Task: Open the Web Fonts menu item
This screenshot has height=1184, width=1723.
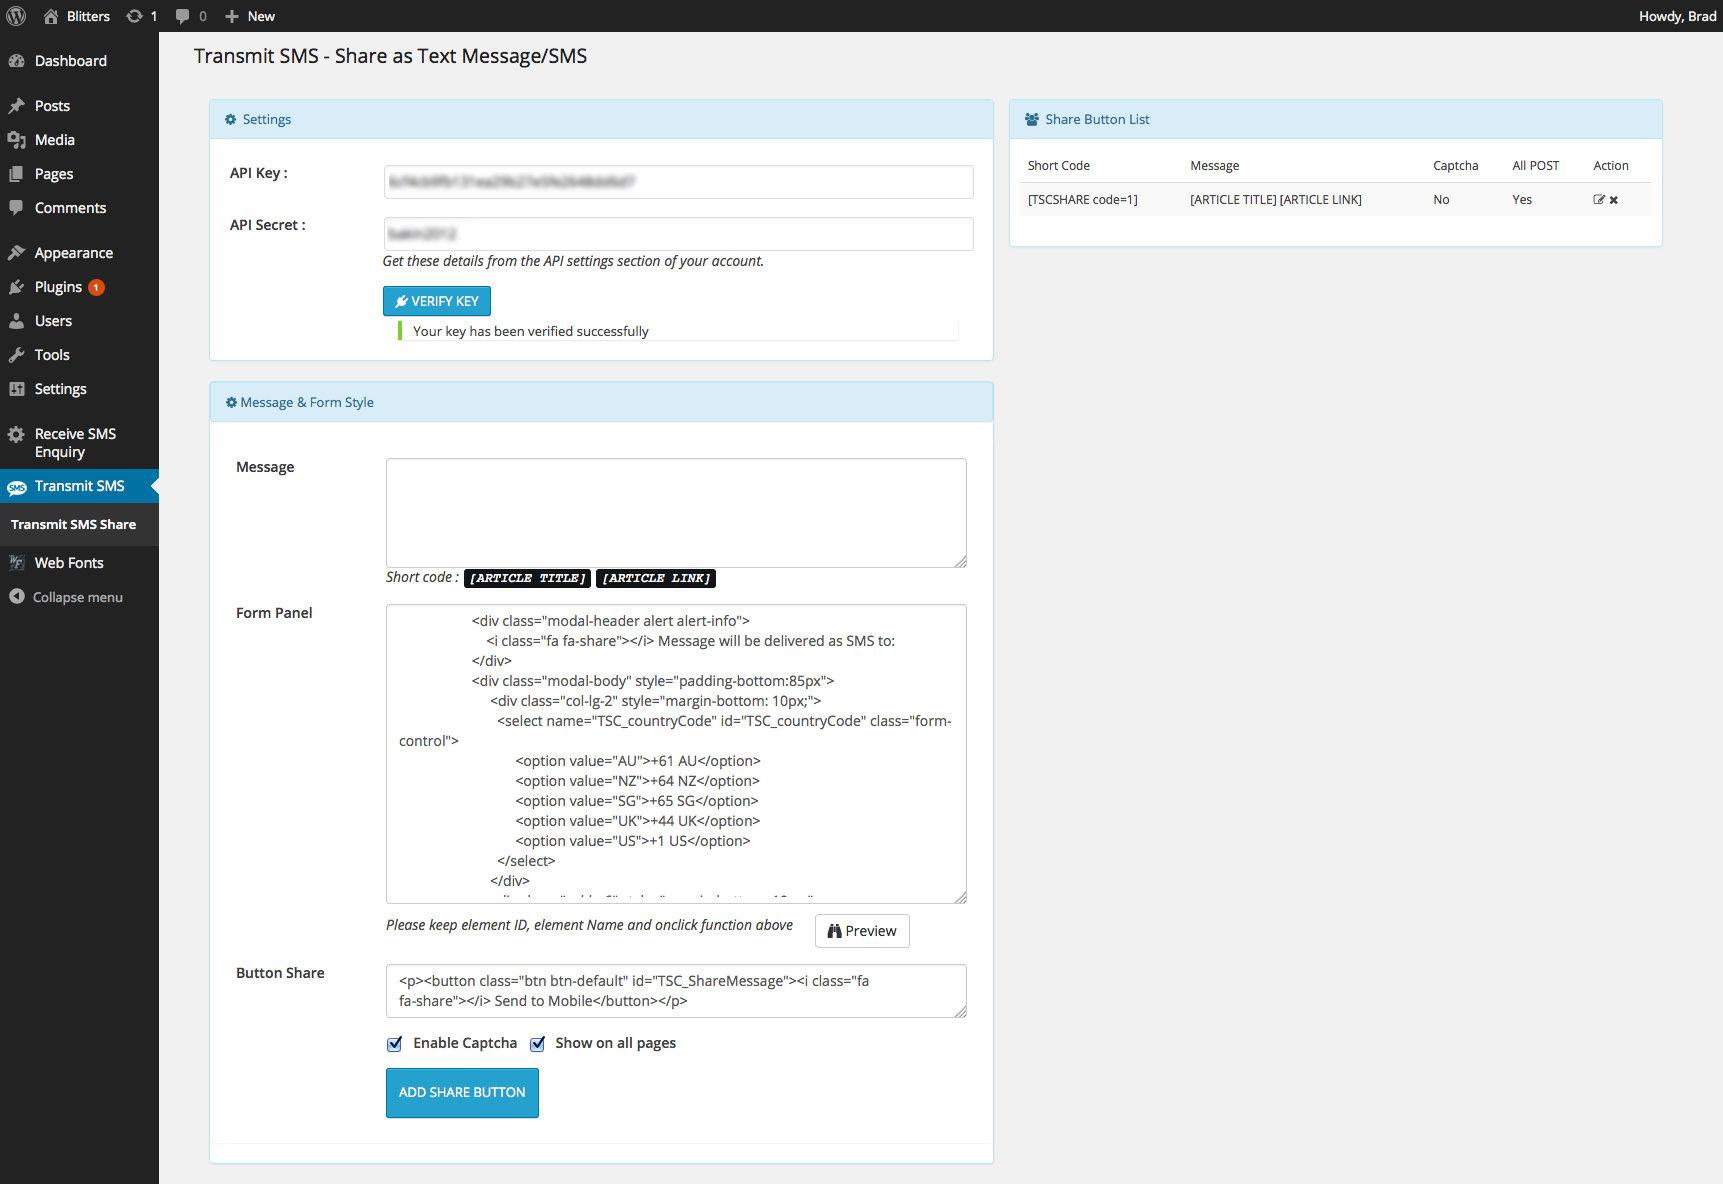Action: point(69,563)
